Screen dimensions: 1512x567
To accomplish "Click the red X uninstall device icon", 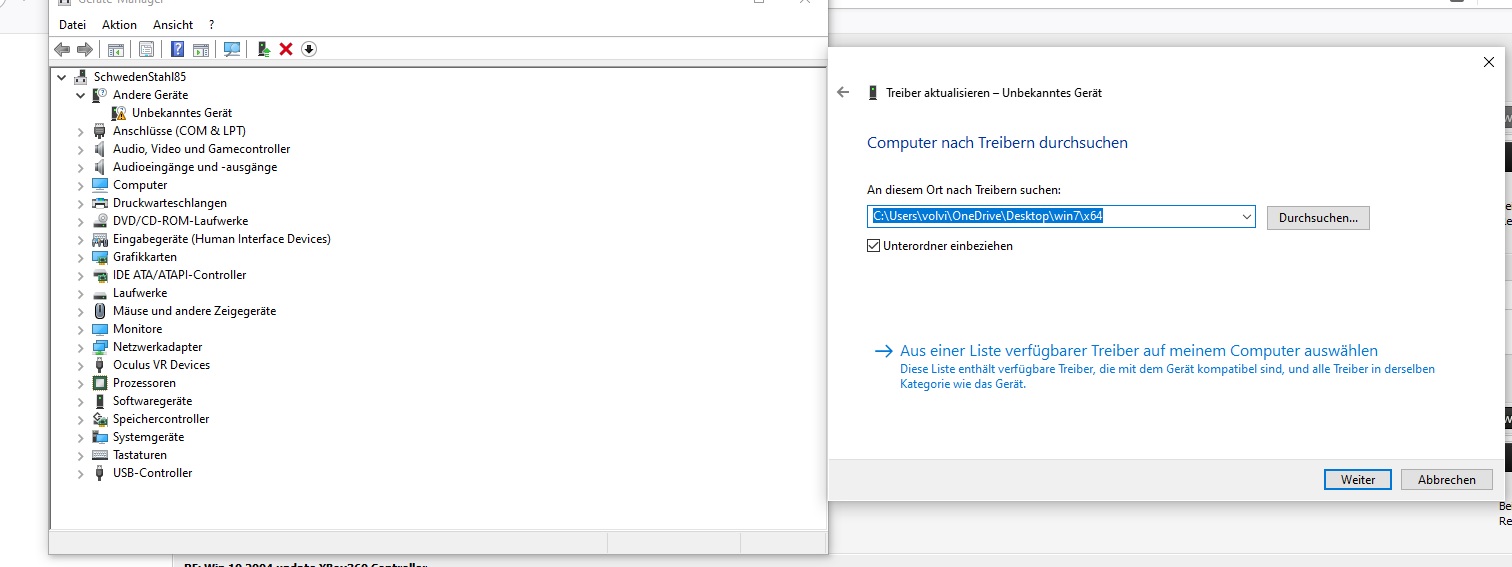I will click(286, 49).
